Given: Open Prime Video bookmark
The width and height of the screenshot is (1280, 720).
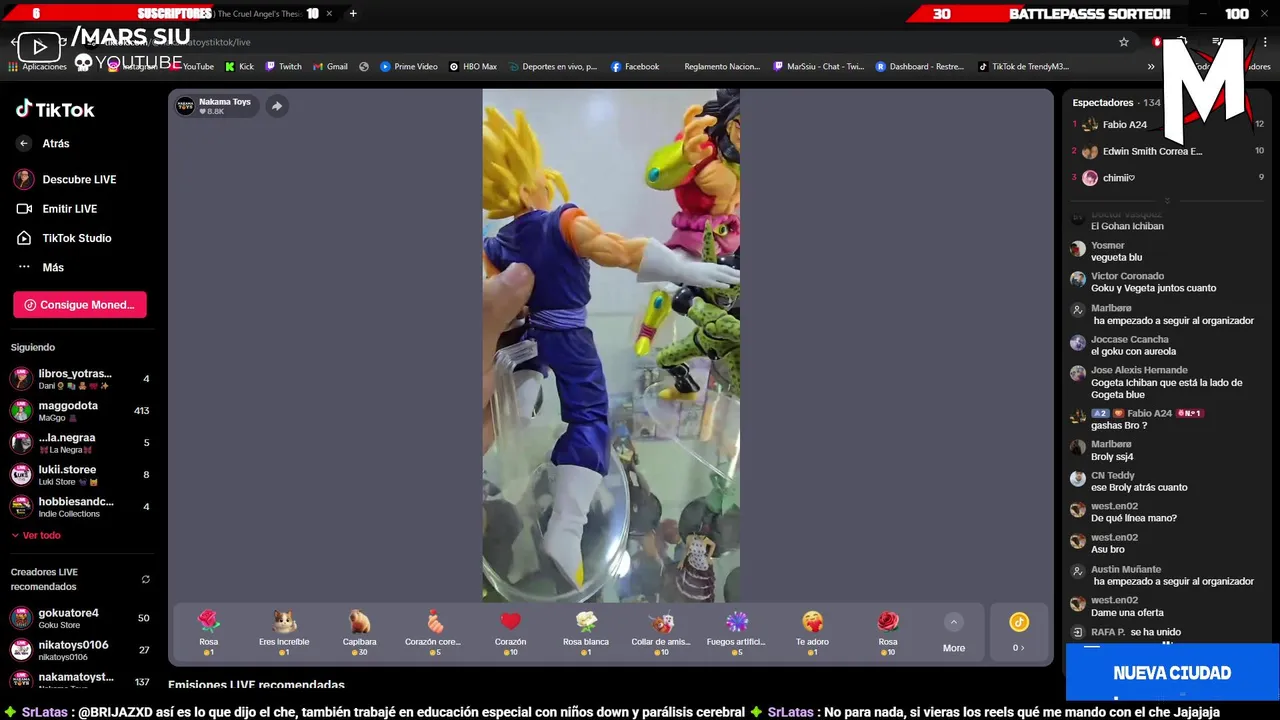Looking at the screenshot, I should click(x=409, y=66).
